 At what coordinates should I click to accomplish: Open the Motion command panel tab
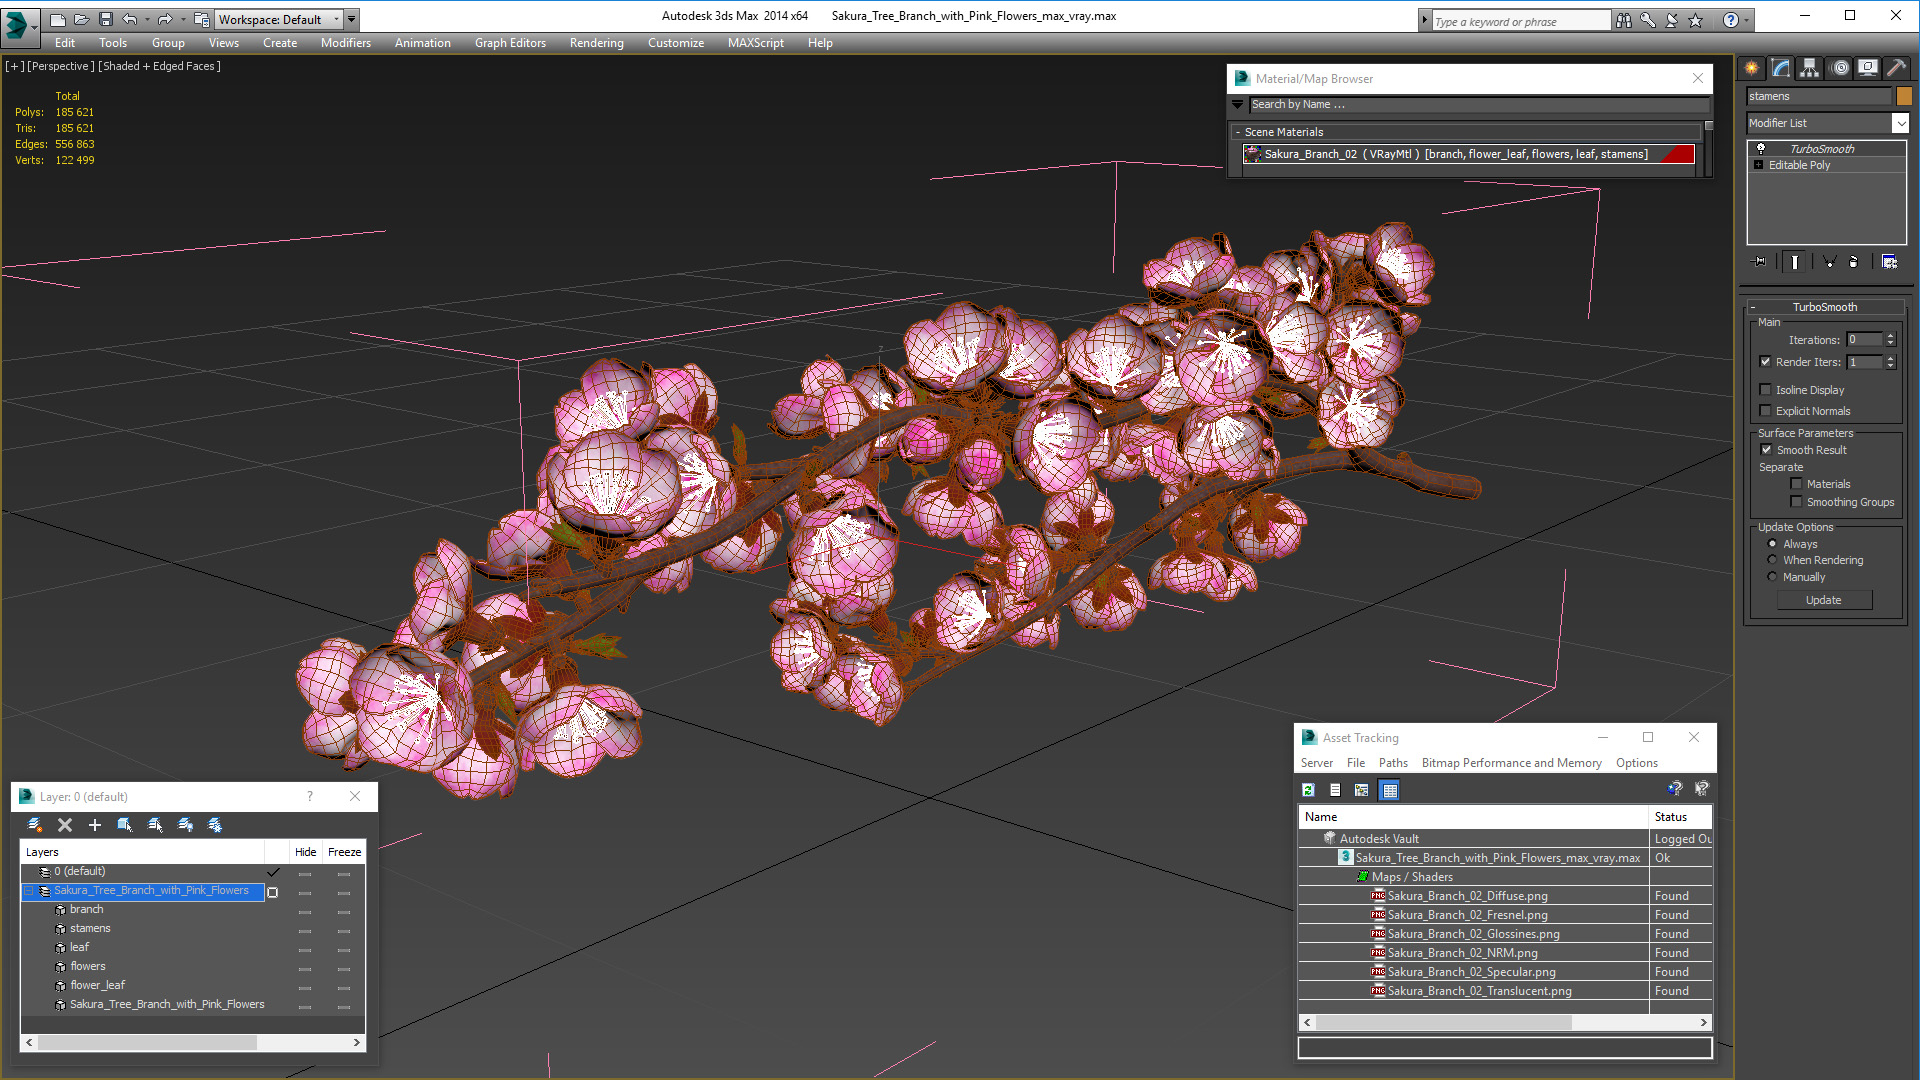pyautogui.click(x=1839, y=68)
